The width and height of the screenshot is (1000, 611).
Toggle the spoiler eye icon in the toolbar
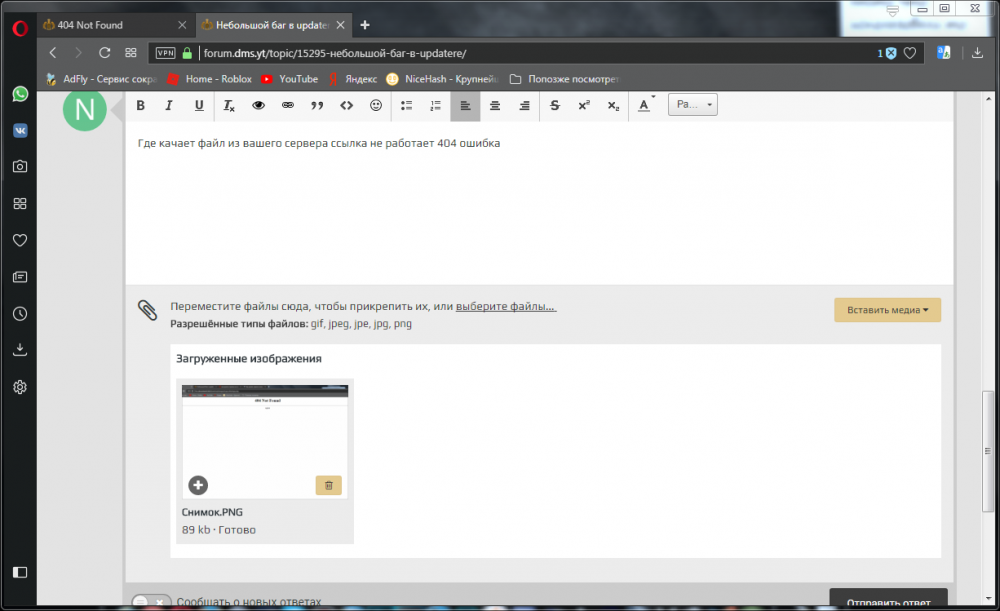point(258,105)
